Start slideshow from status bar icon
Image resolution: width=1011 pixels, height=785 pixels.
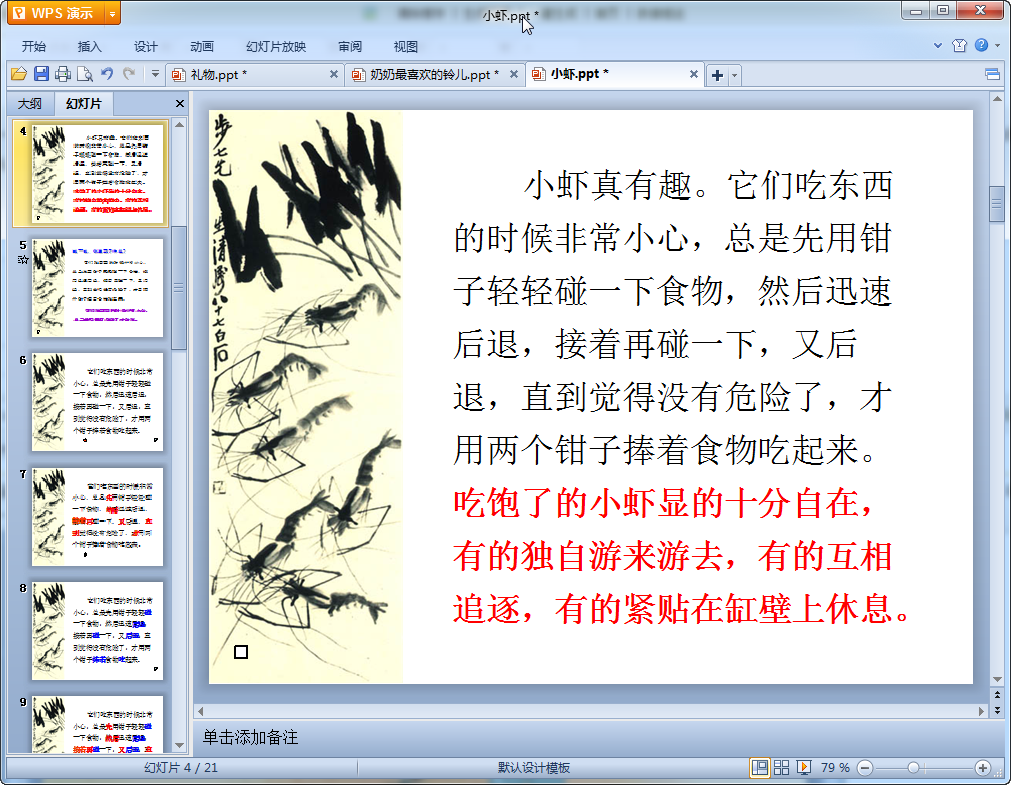[803, 768]
